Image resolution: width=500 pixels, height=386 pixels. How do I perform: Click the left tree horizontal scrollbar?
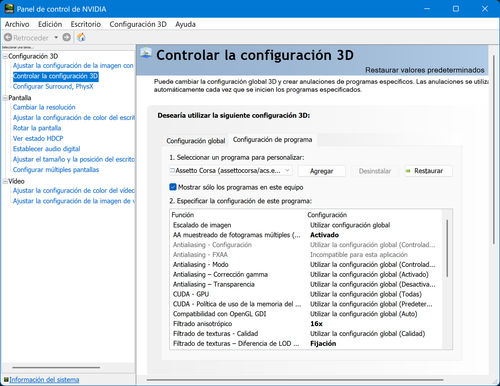coord(56,368)
